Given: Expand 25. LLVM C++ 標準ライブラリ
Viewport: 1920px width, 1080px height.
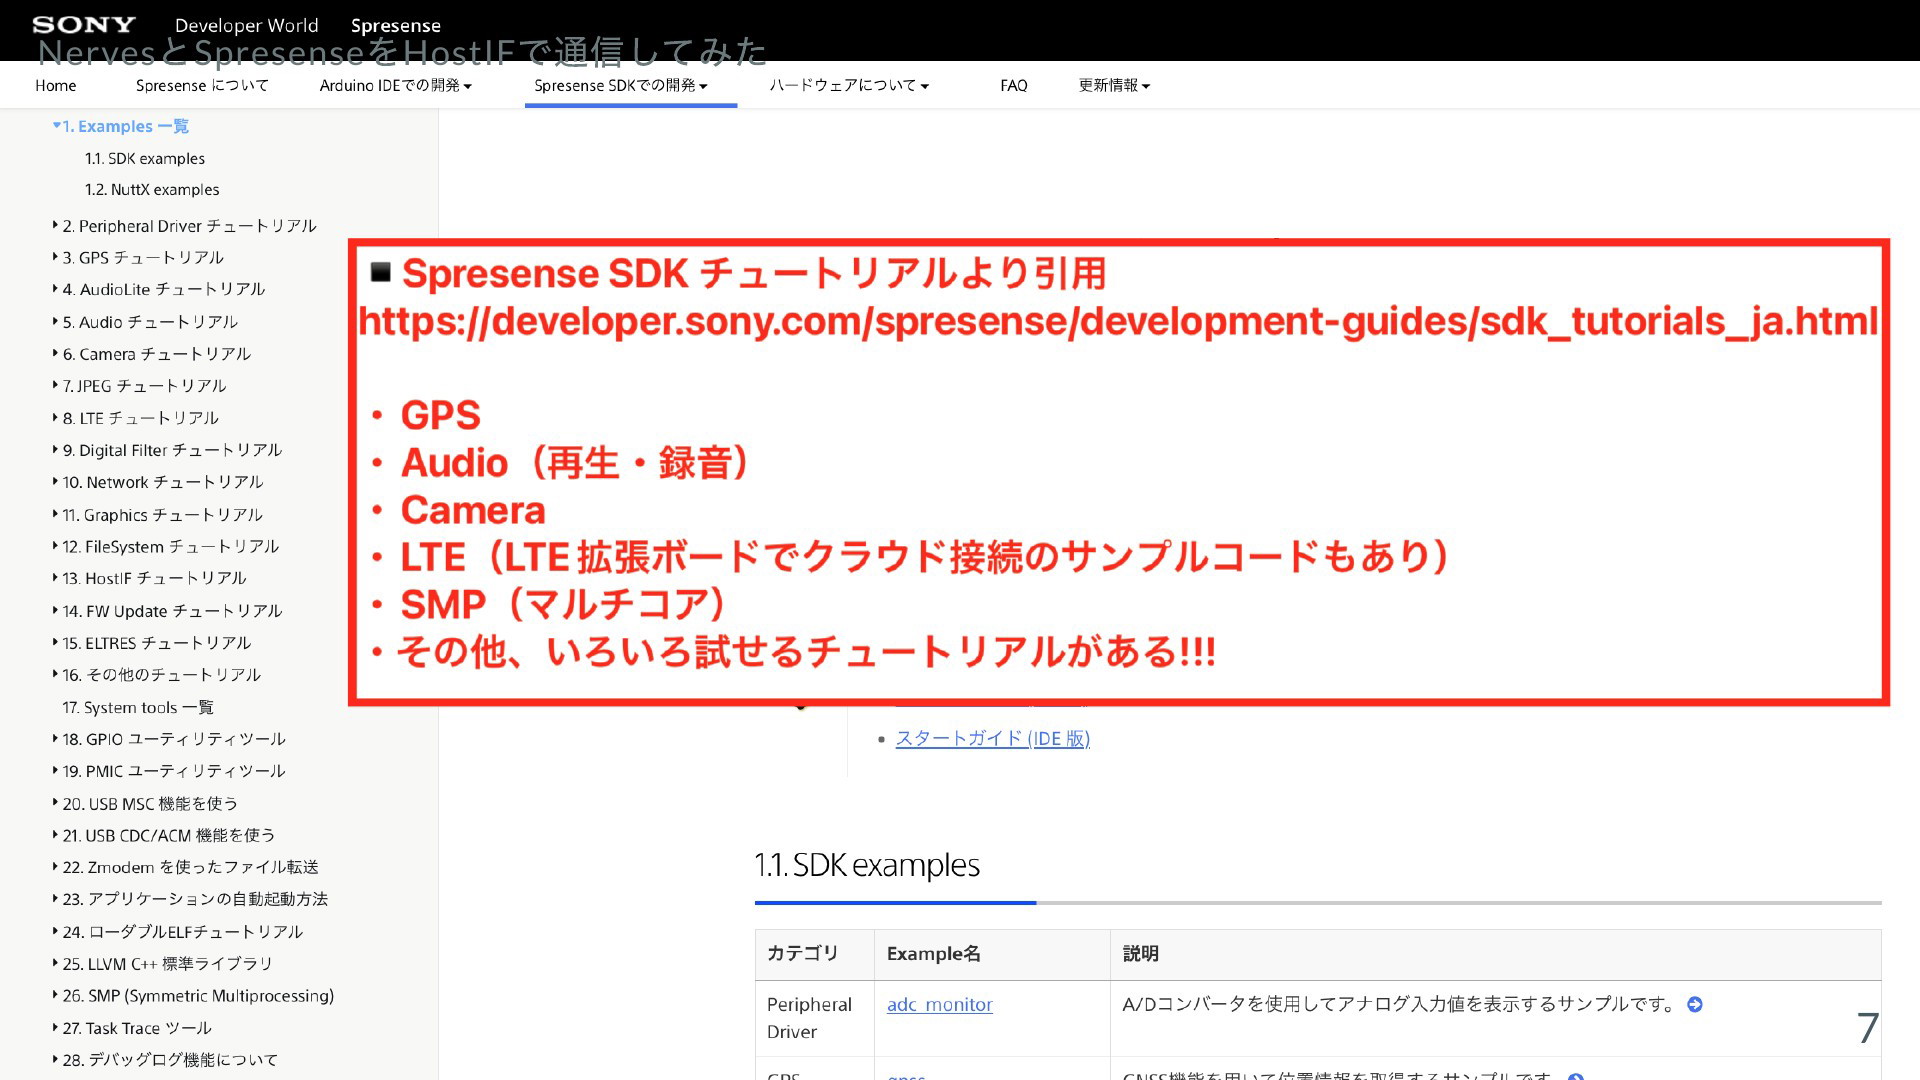Looking at the screenshot, I should [x=163, y=964].
